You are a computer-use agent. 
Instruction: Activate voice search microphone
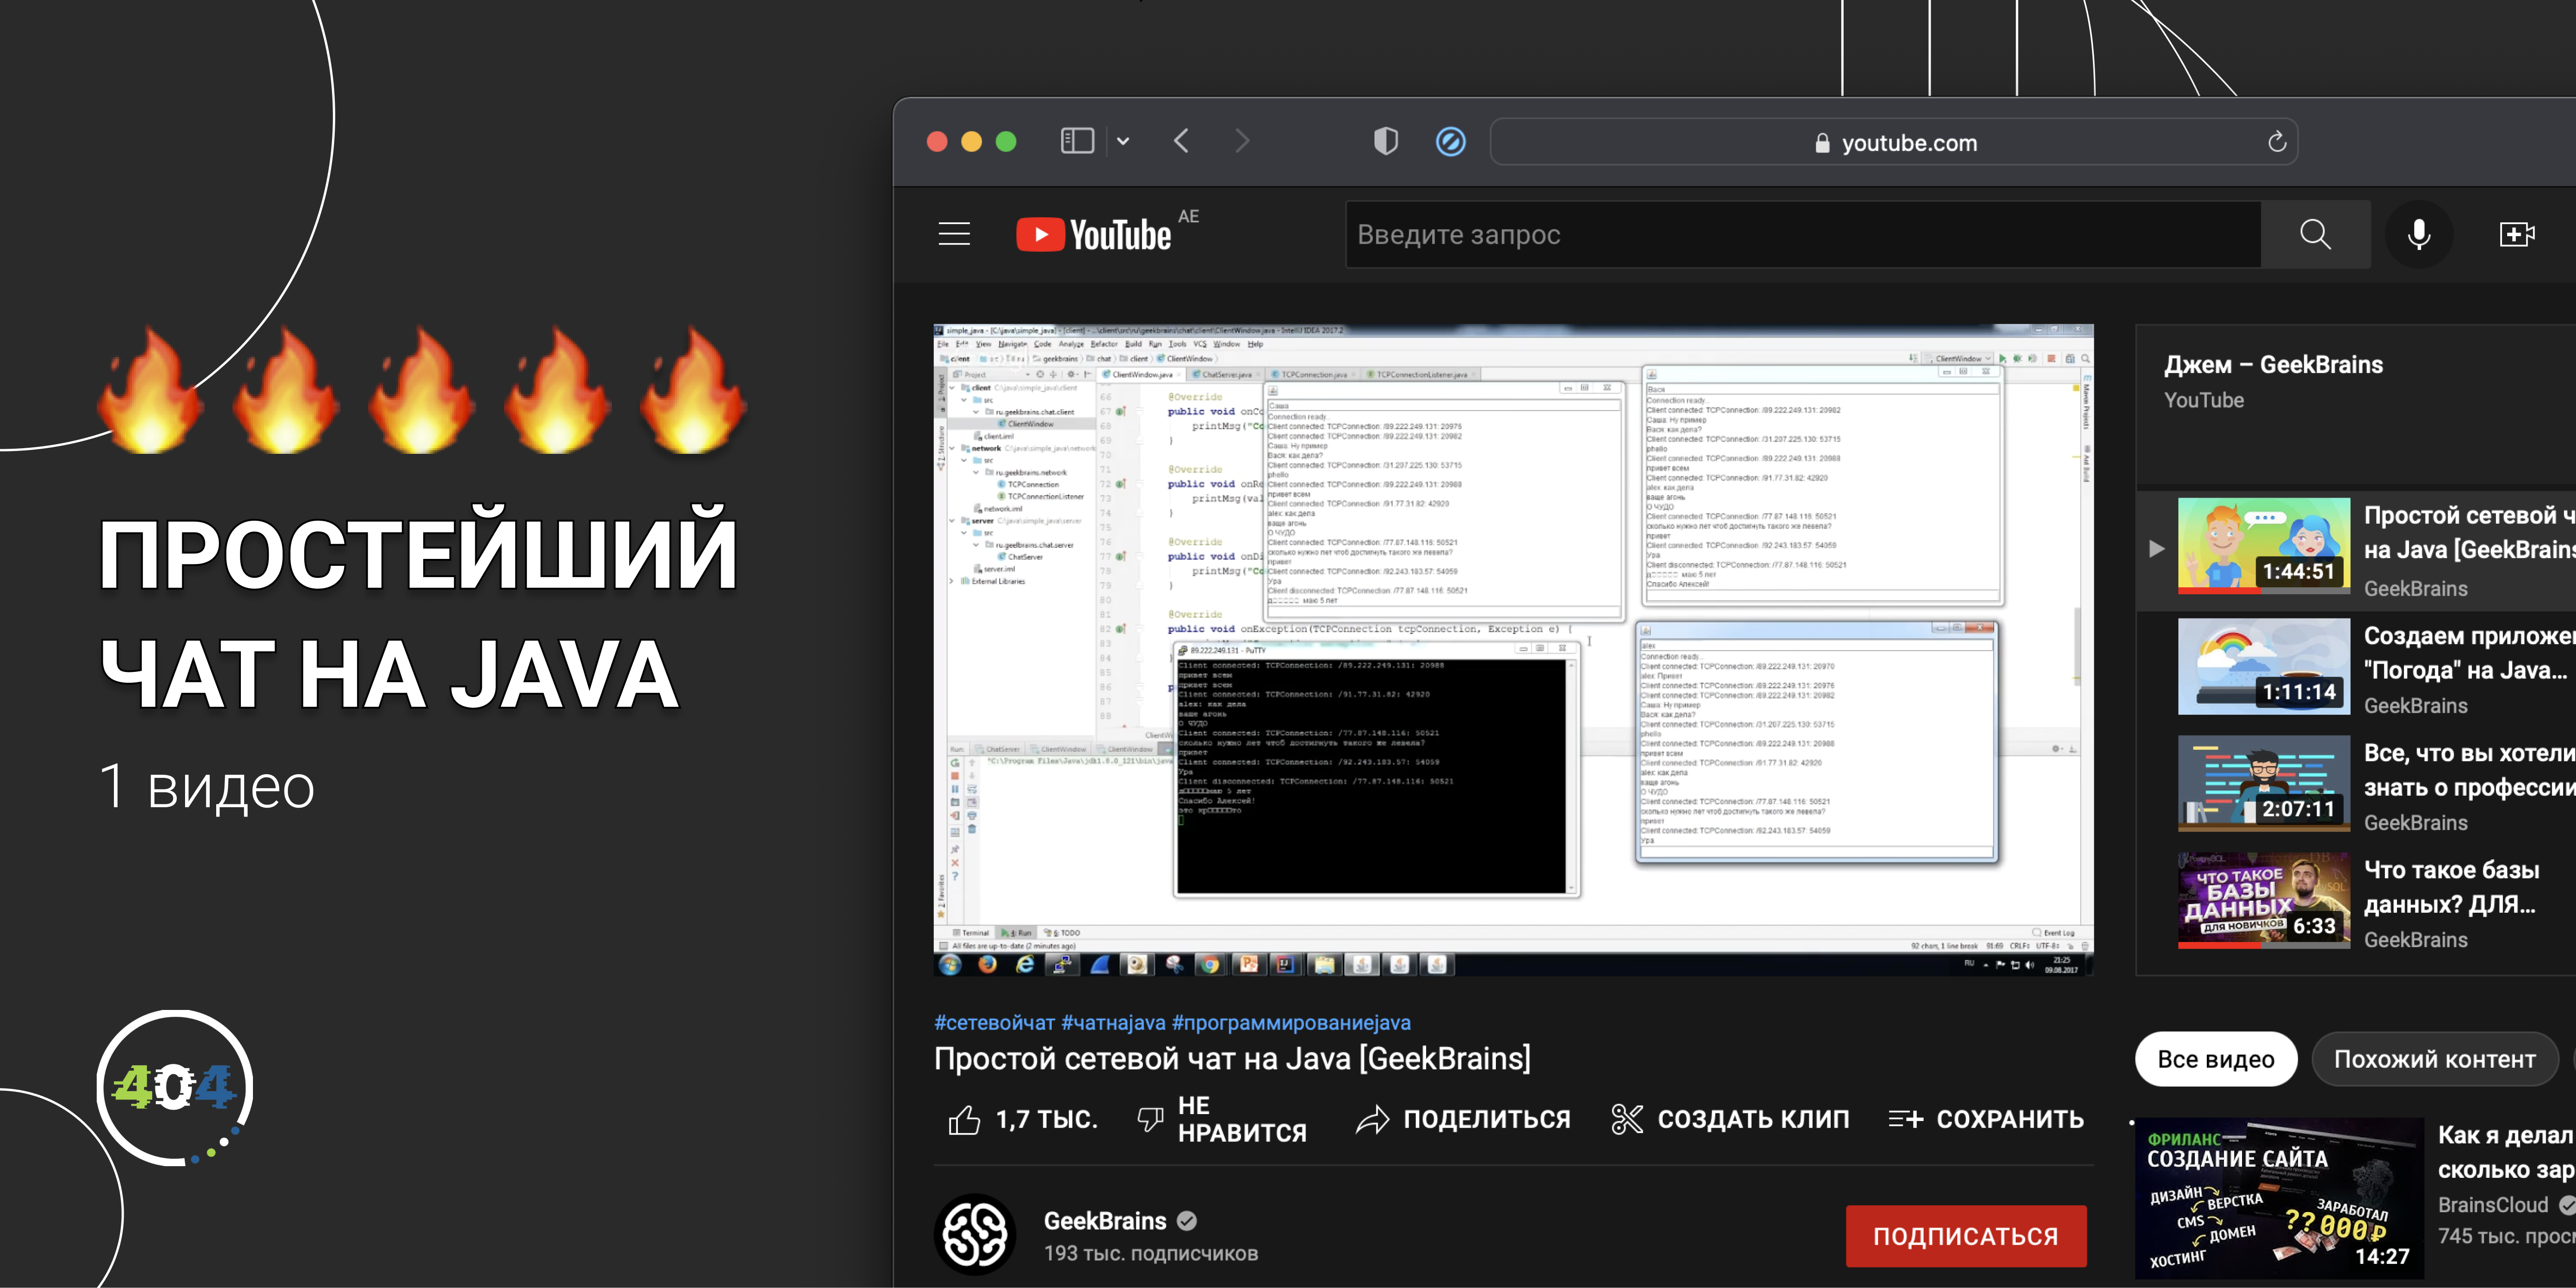(2418, 234)
